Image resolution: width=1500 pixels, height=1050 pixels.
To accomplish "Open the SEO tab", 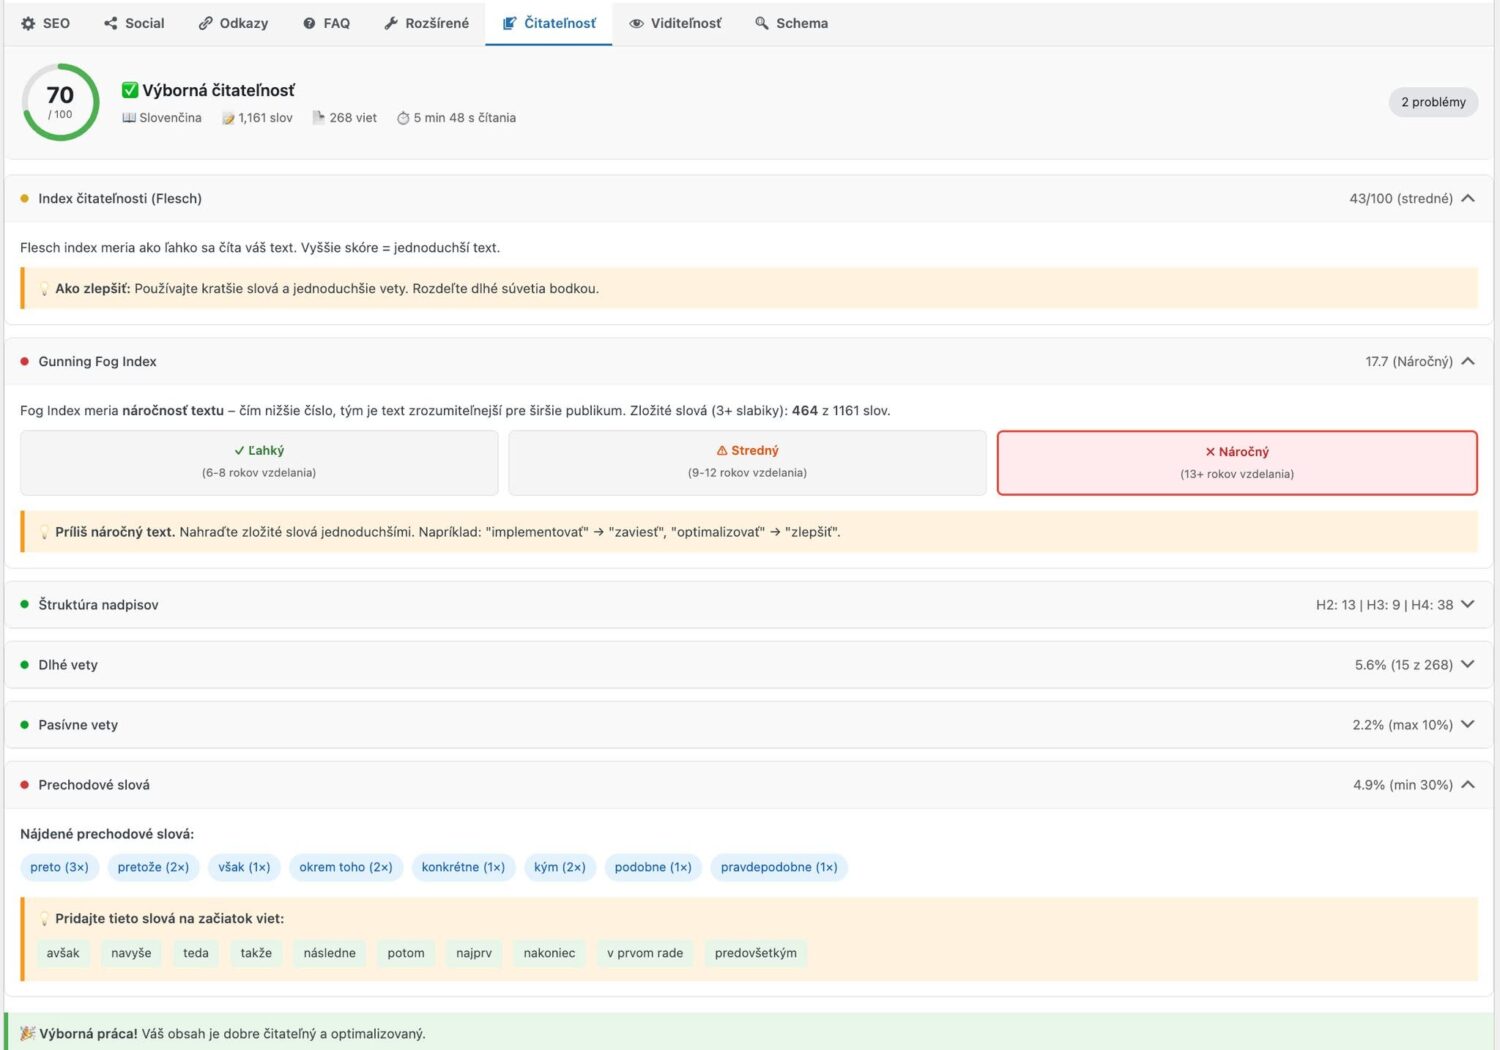I will tap(45, 23).
